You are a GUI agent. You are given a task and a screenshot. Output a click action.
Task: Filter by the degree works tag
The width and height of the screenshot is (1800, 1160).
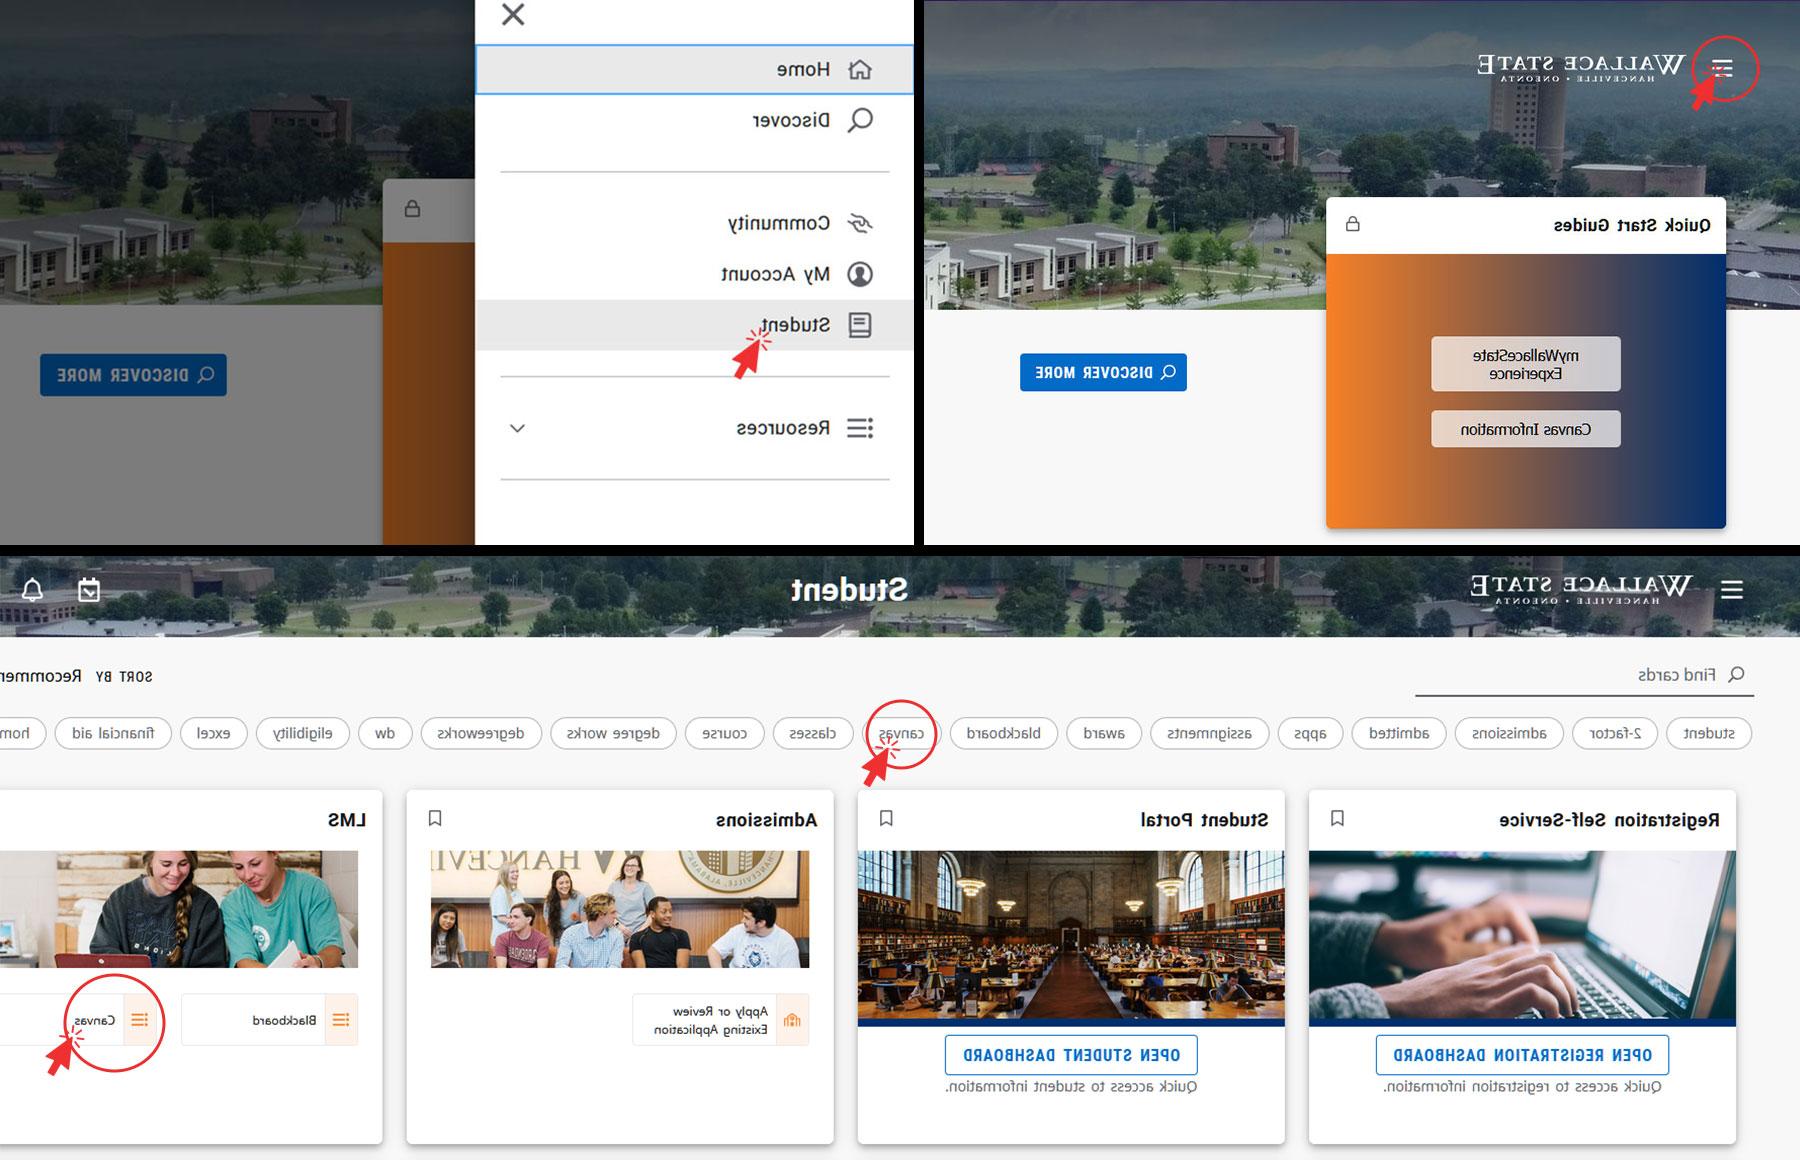coord(613,733)
